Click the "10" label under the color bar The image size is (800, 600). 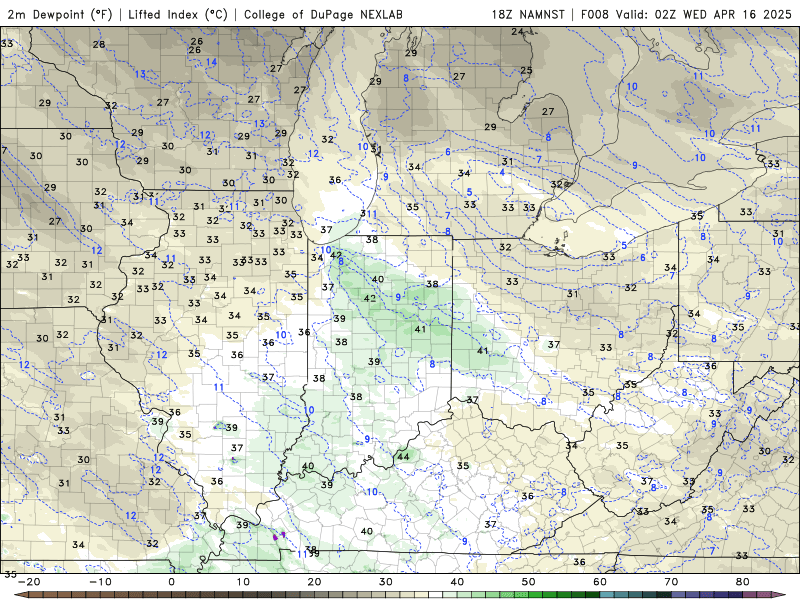(243, 582)
